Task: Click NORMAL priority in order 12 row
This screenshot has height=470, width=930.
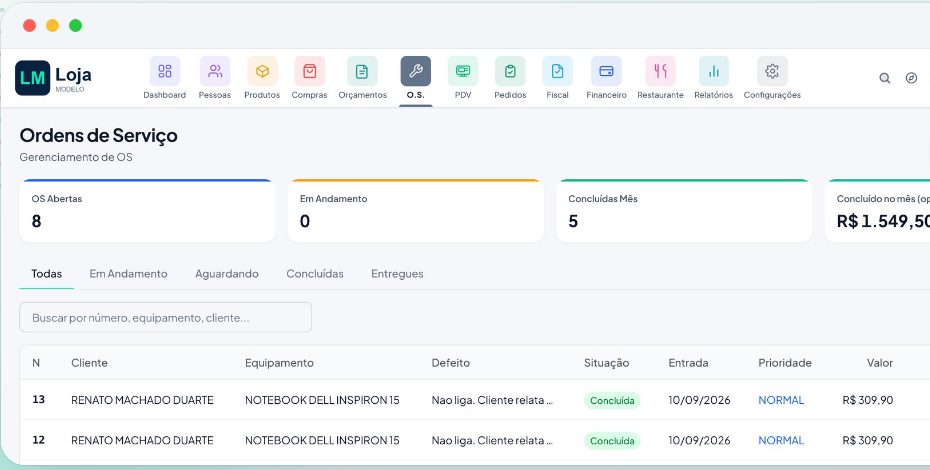Action: pyautogui.click(x=781, y=440)
